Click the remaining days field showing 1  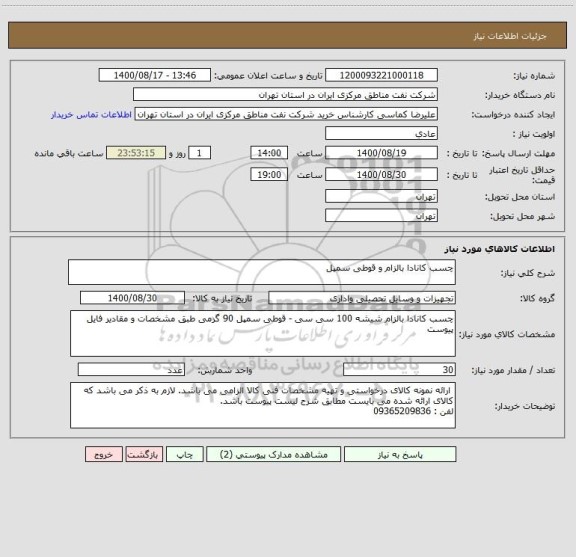[199, 153]
